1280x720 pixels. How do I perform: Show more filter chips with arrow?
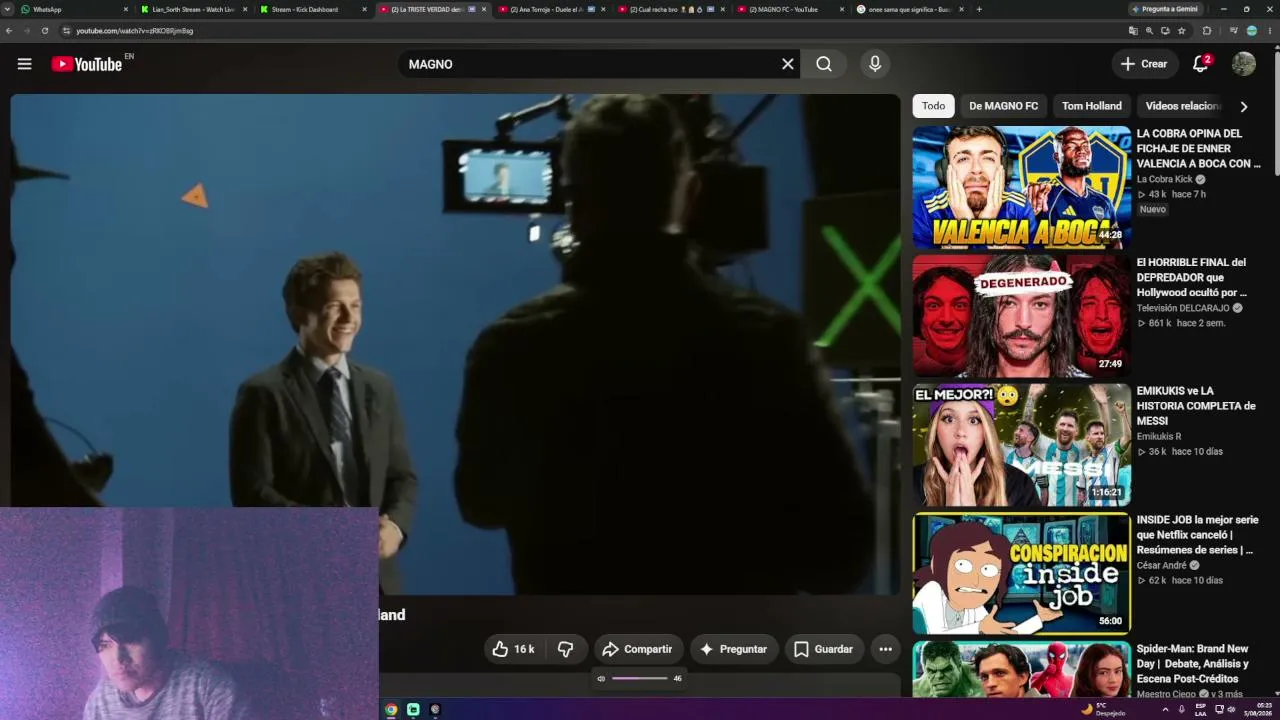pyautogui.click(x=1244, y=106)
